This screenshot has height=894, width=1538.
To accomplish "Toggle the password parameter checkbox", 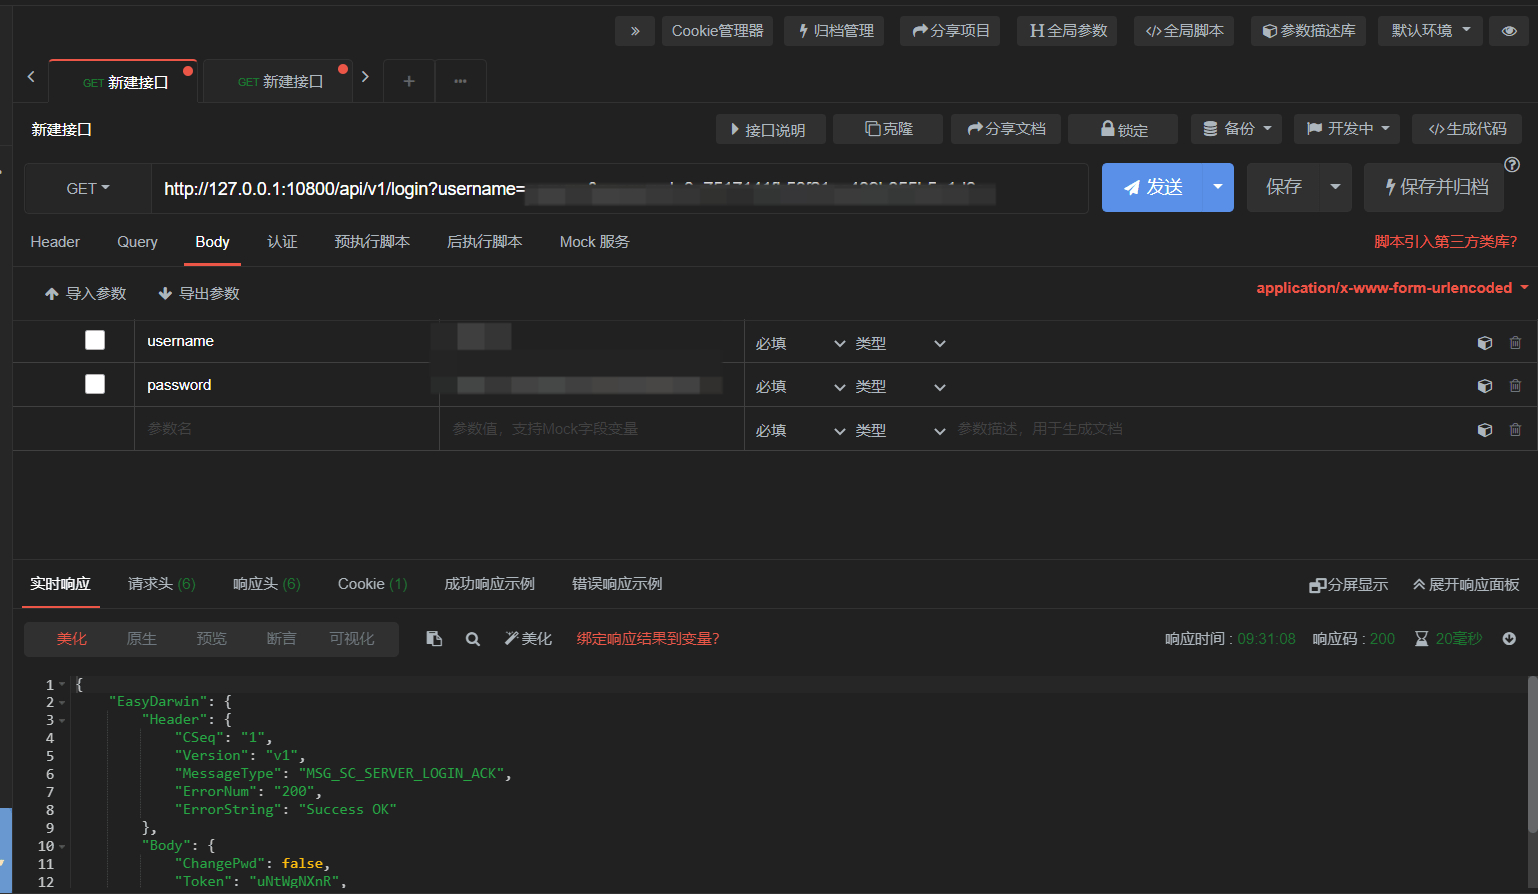I will (x=95, y=384).
